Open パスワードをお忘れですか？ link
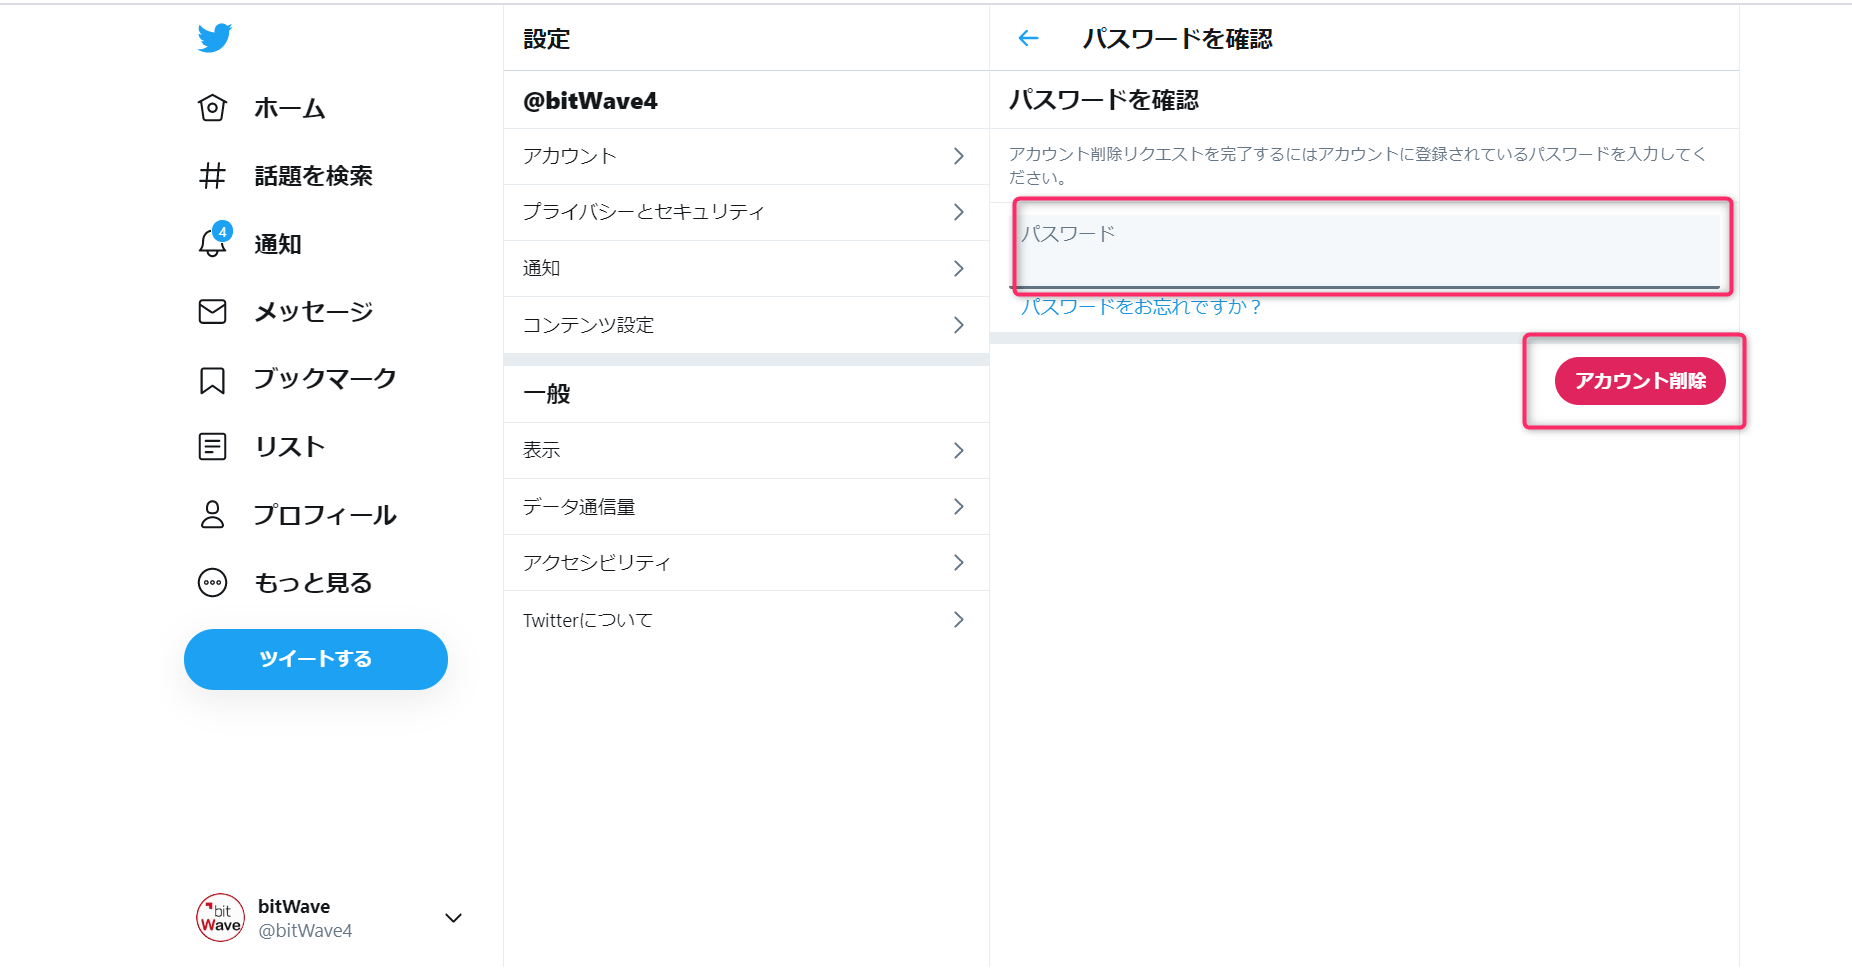1852x969 pixels. (x=1140, y=307)
